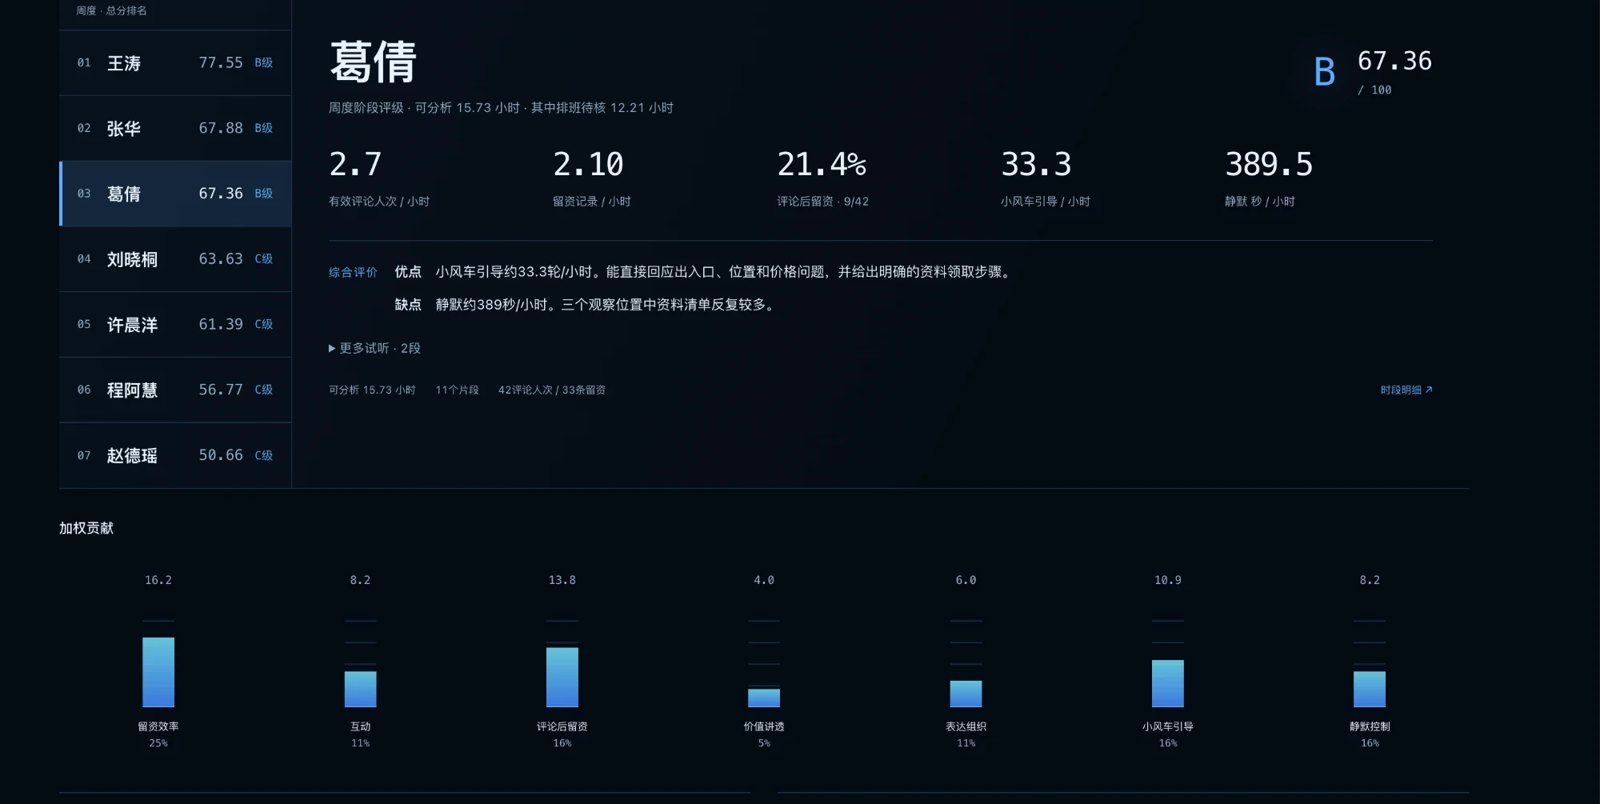1600x804 pixels.
Task: Expand 更多试听 · 2段 section
Action: pyautogui.click(x=375, y=348)
